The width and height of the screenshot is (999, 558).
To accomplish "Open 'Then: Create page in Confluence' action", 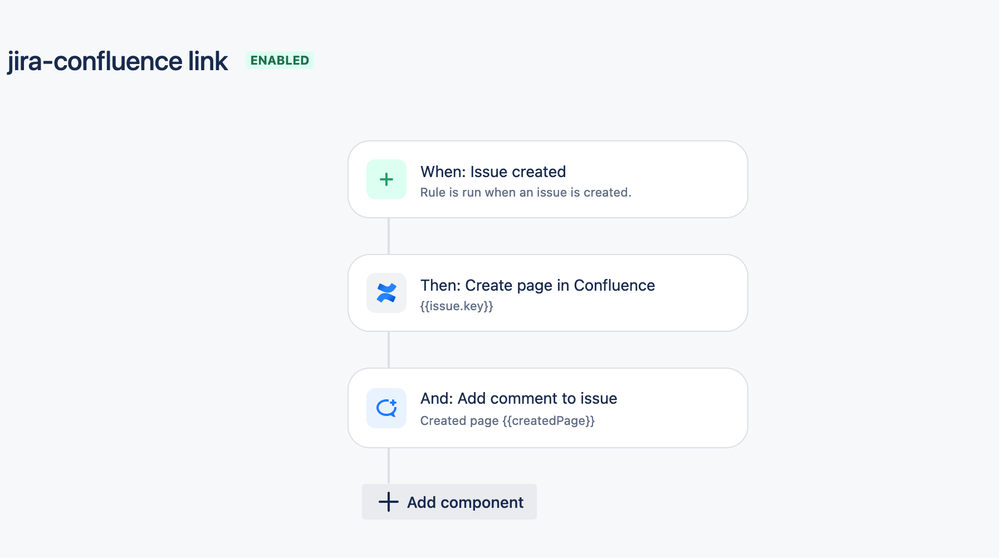I will click(x=548, y=293).
